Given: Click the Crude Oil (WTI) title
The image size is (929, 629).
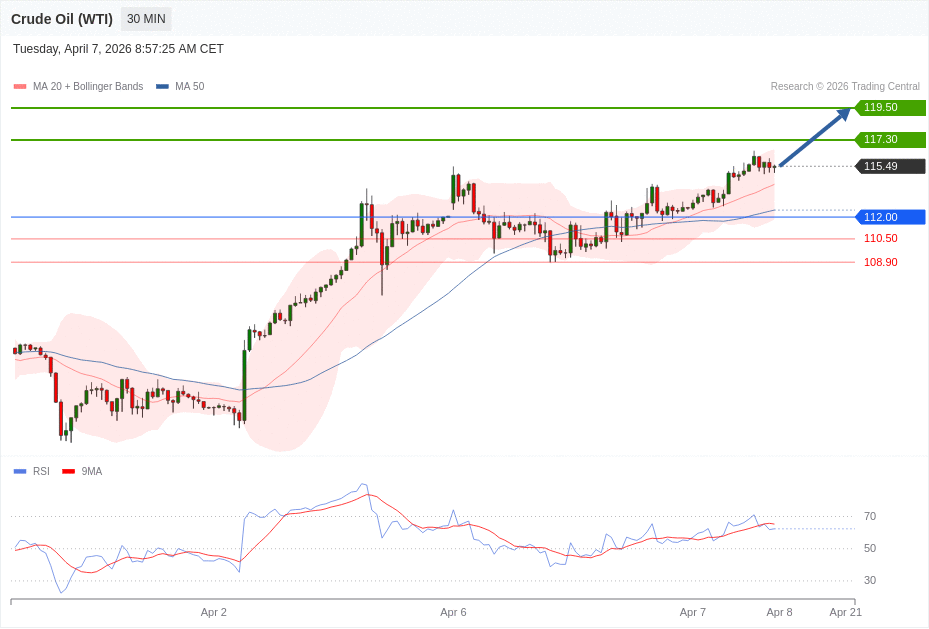Looking at the screenshot, I should click(x=62, y=19).
